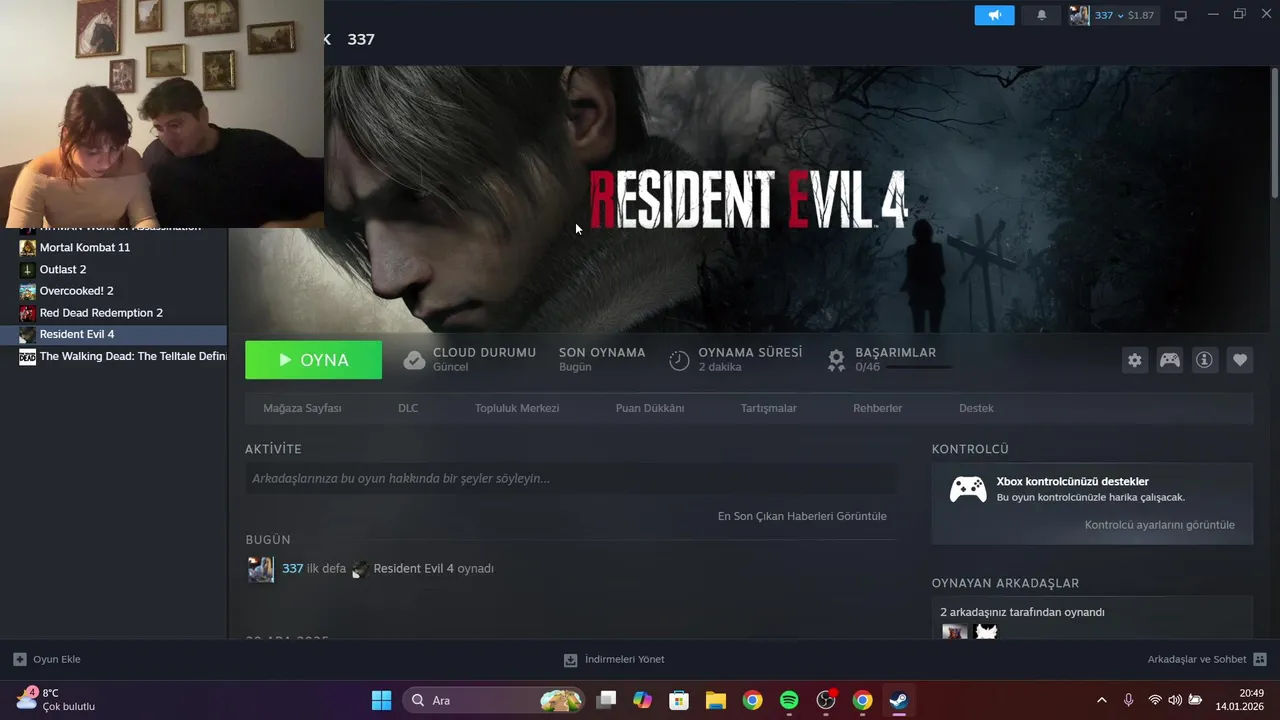Open the Puan Dükkânı tab
This screenshot has width=1280, height=720.
650,408
